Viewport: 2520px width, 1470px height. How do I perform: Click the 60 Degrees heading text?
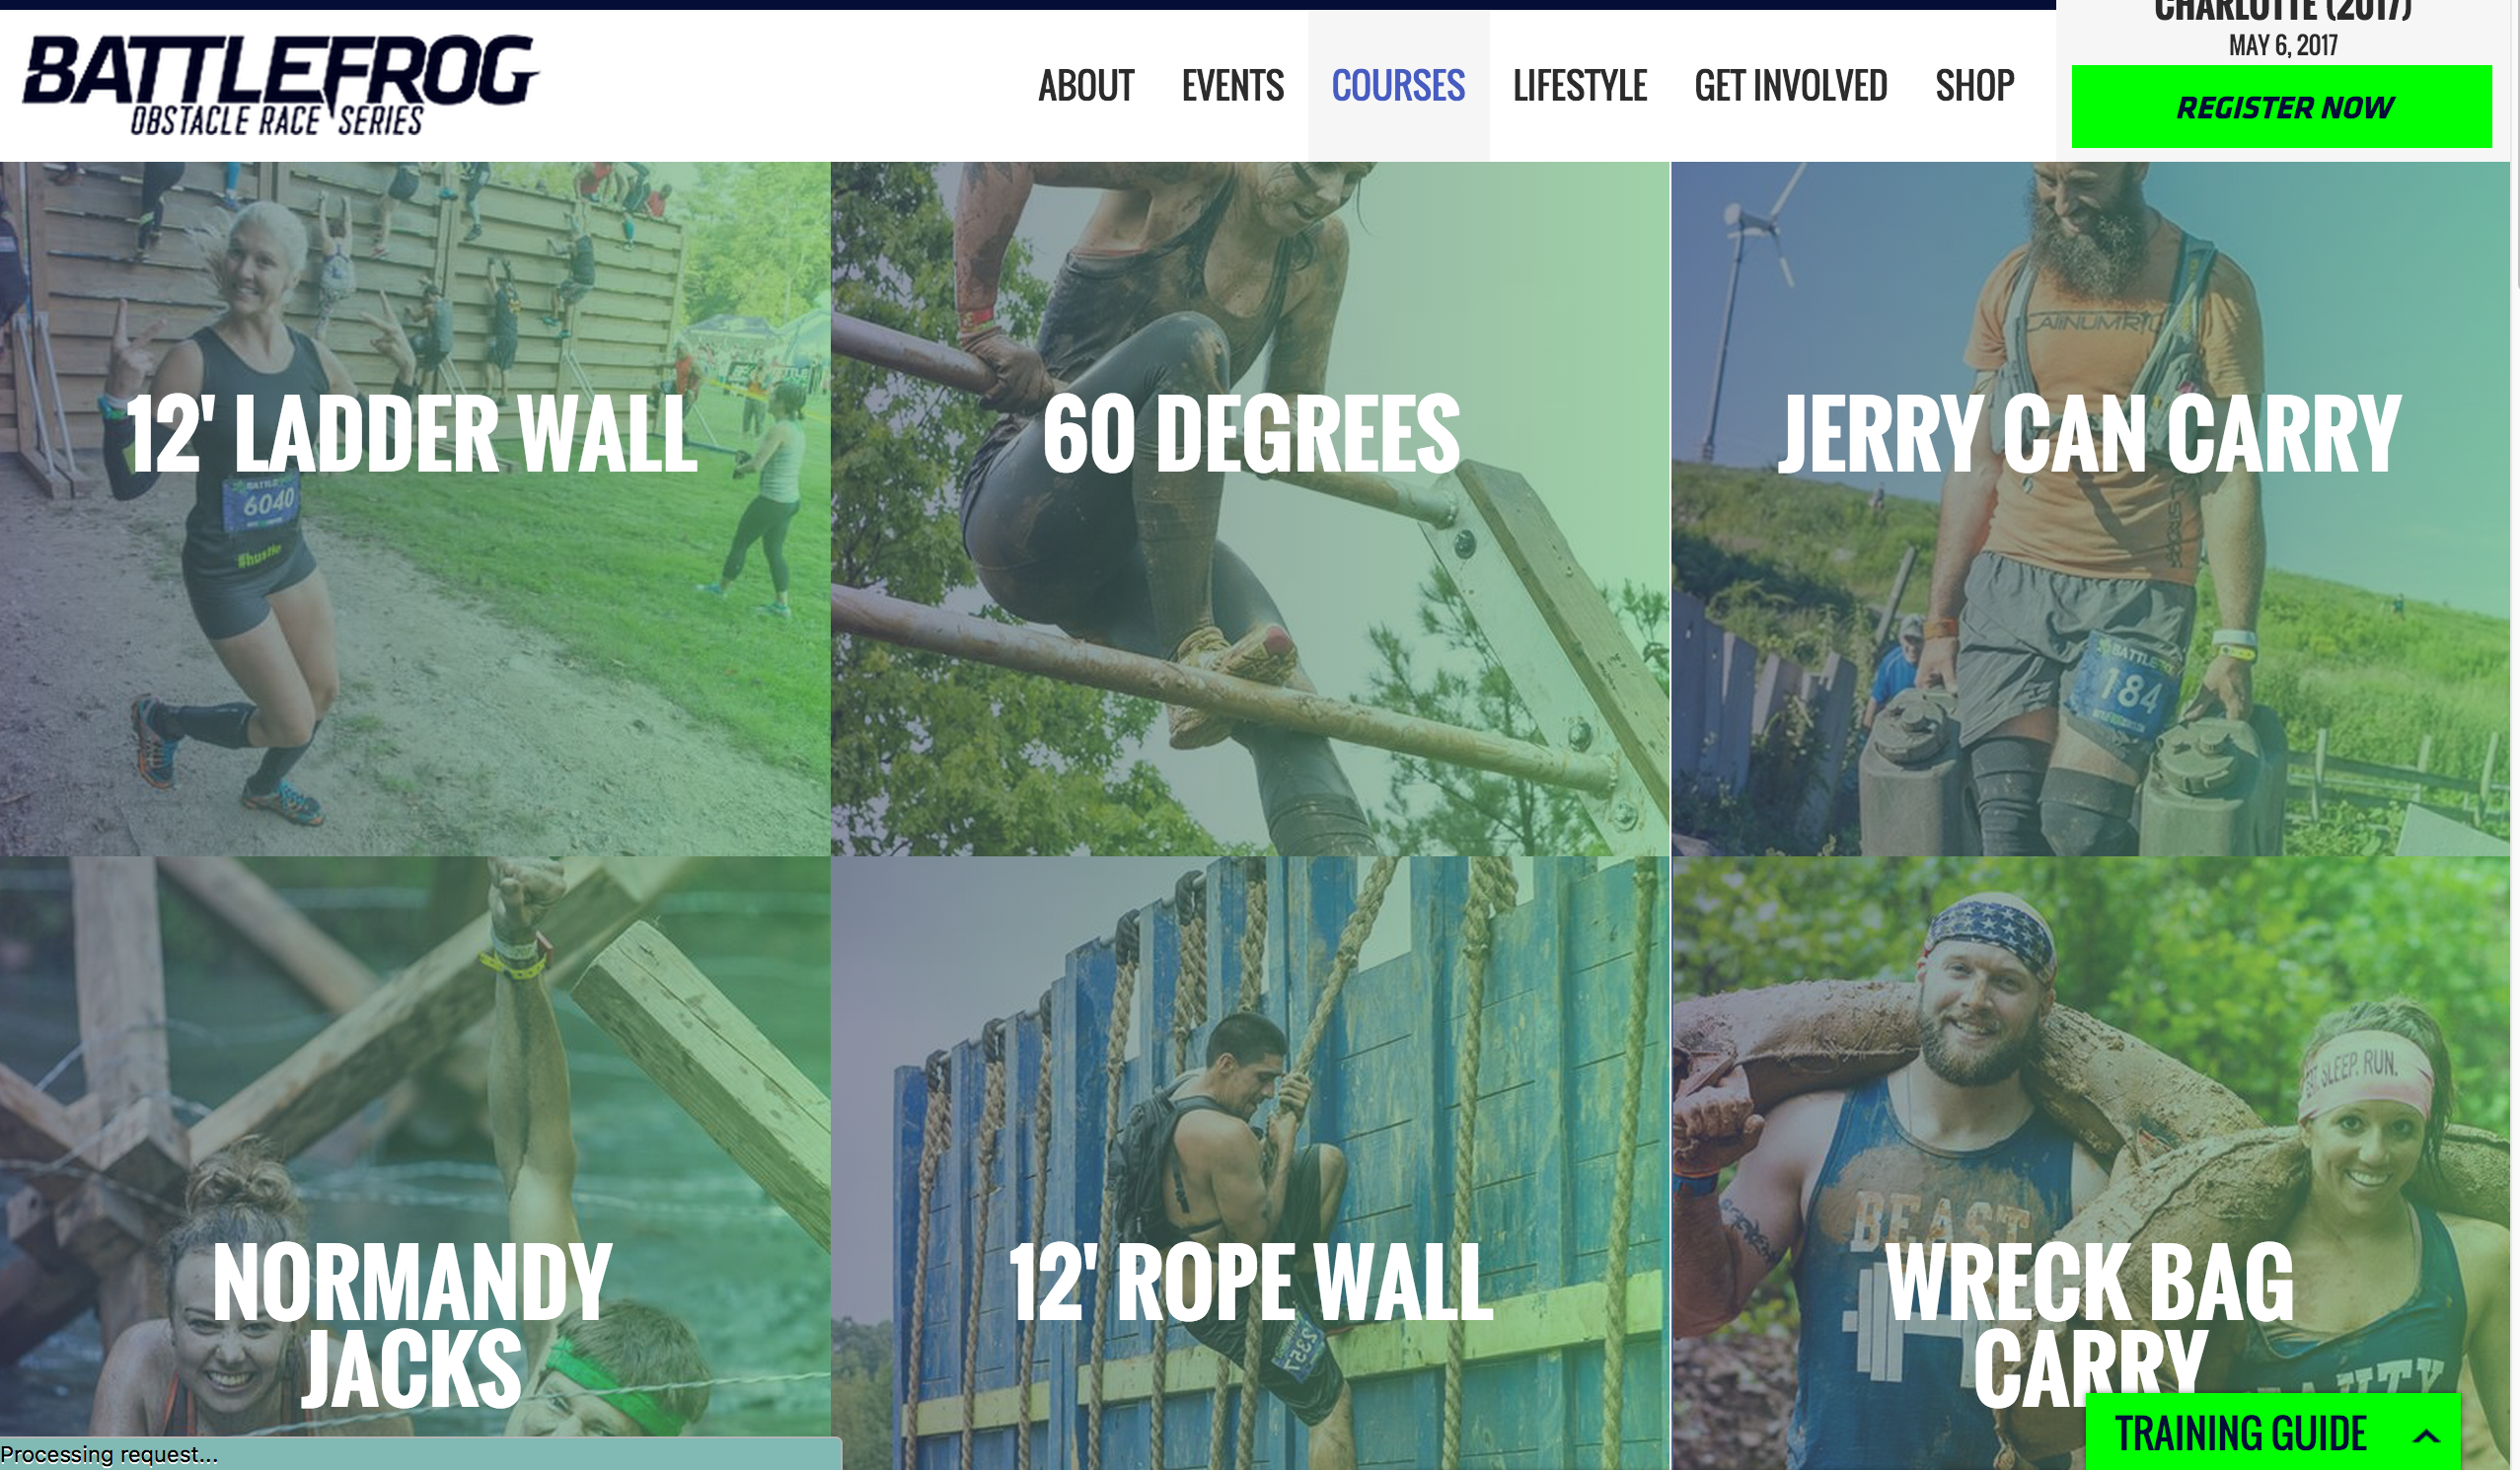(x=1250, y=435)
